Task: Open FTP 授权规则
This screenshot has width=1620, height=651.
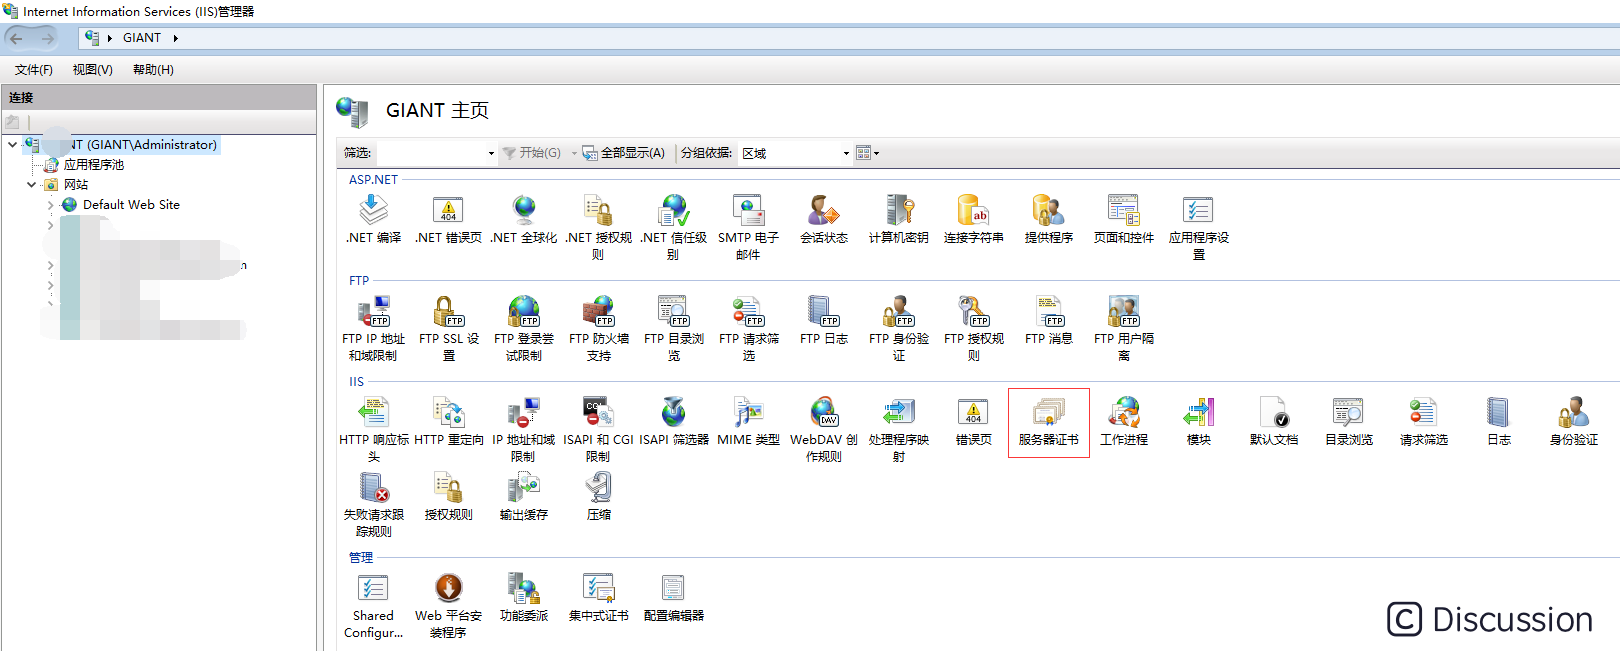Action: point(973,328)
